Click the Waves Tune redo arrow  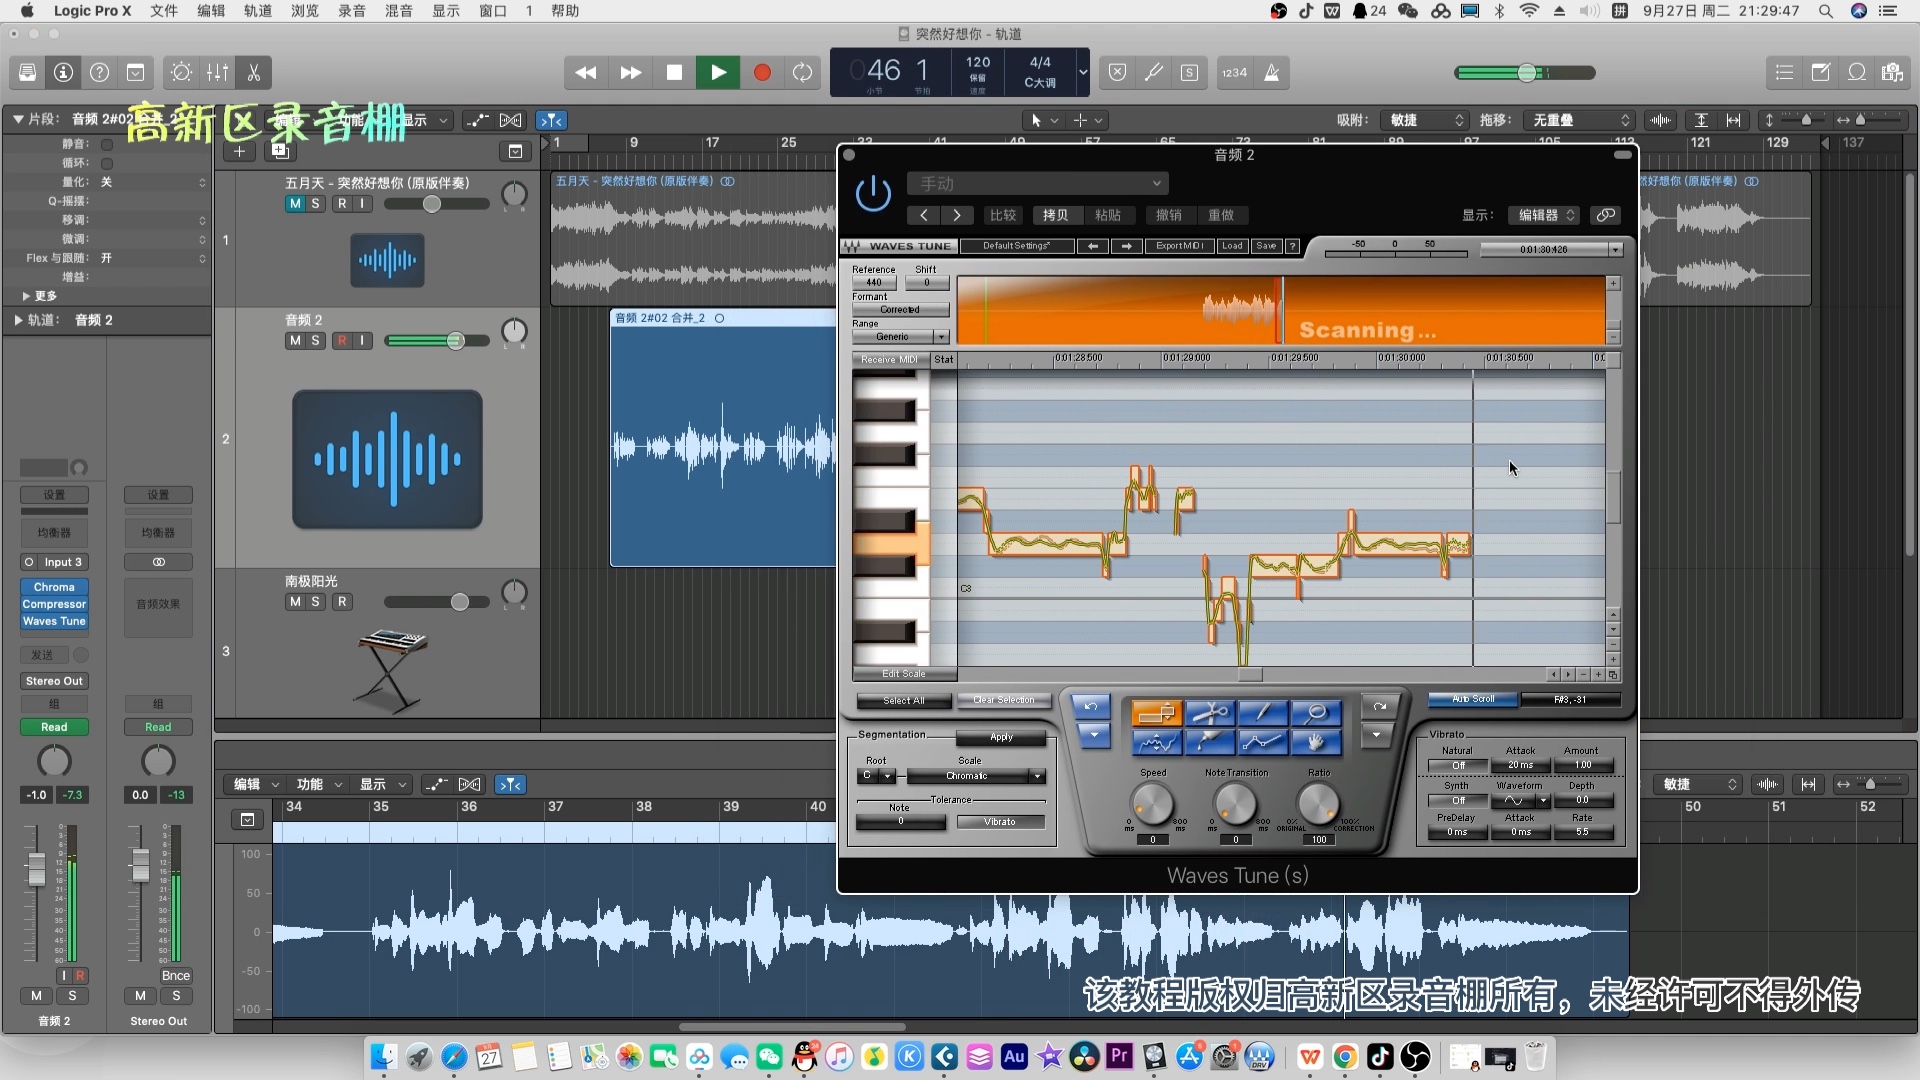coord(1379,707)
